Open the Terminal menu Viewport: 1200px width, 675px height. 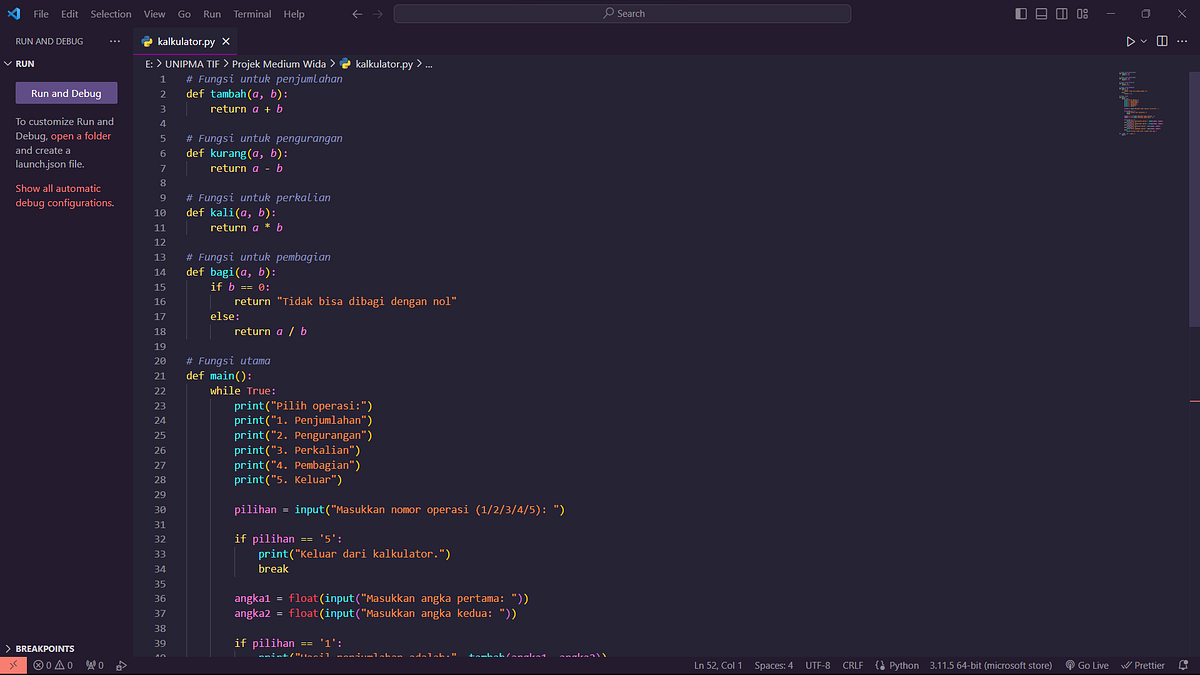click(252, 13)
